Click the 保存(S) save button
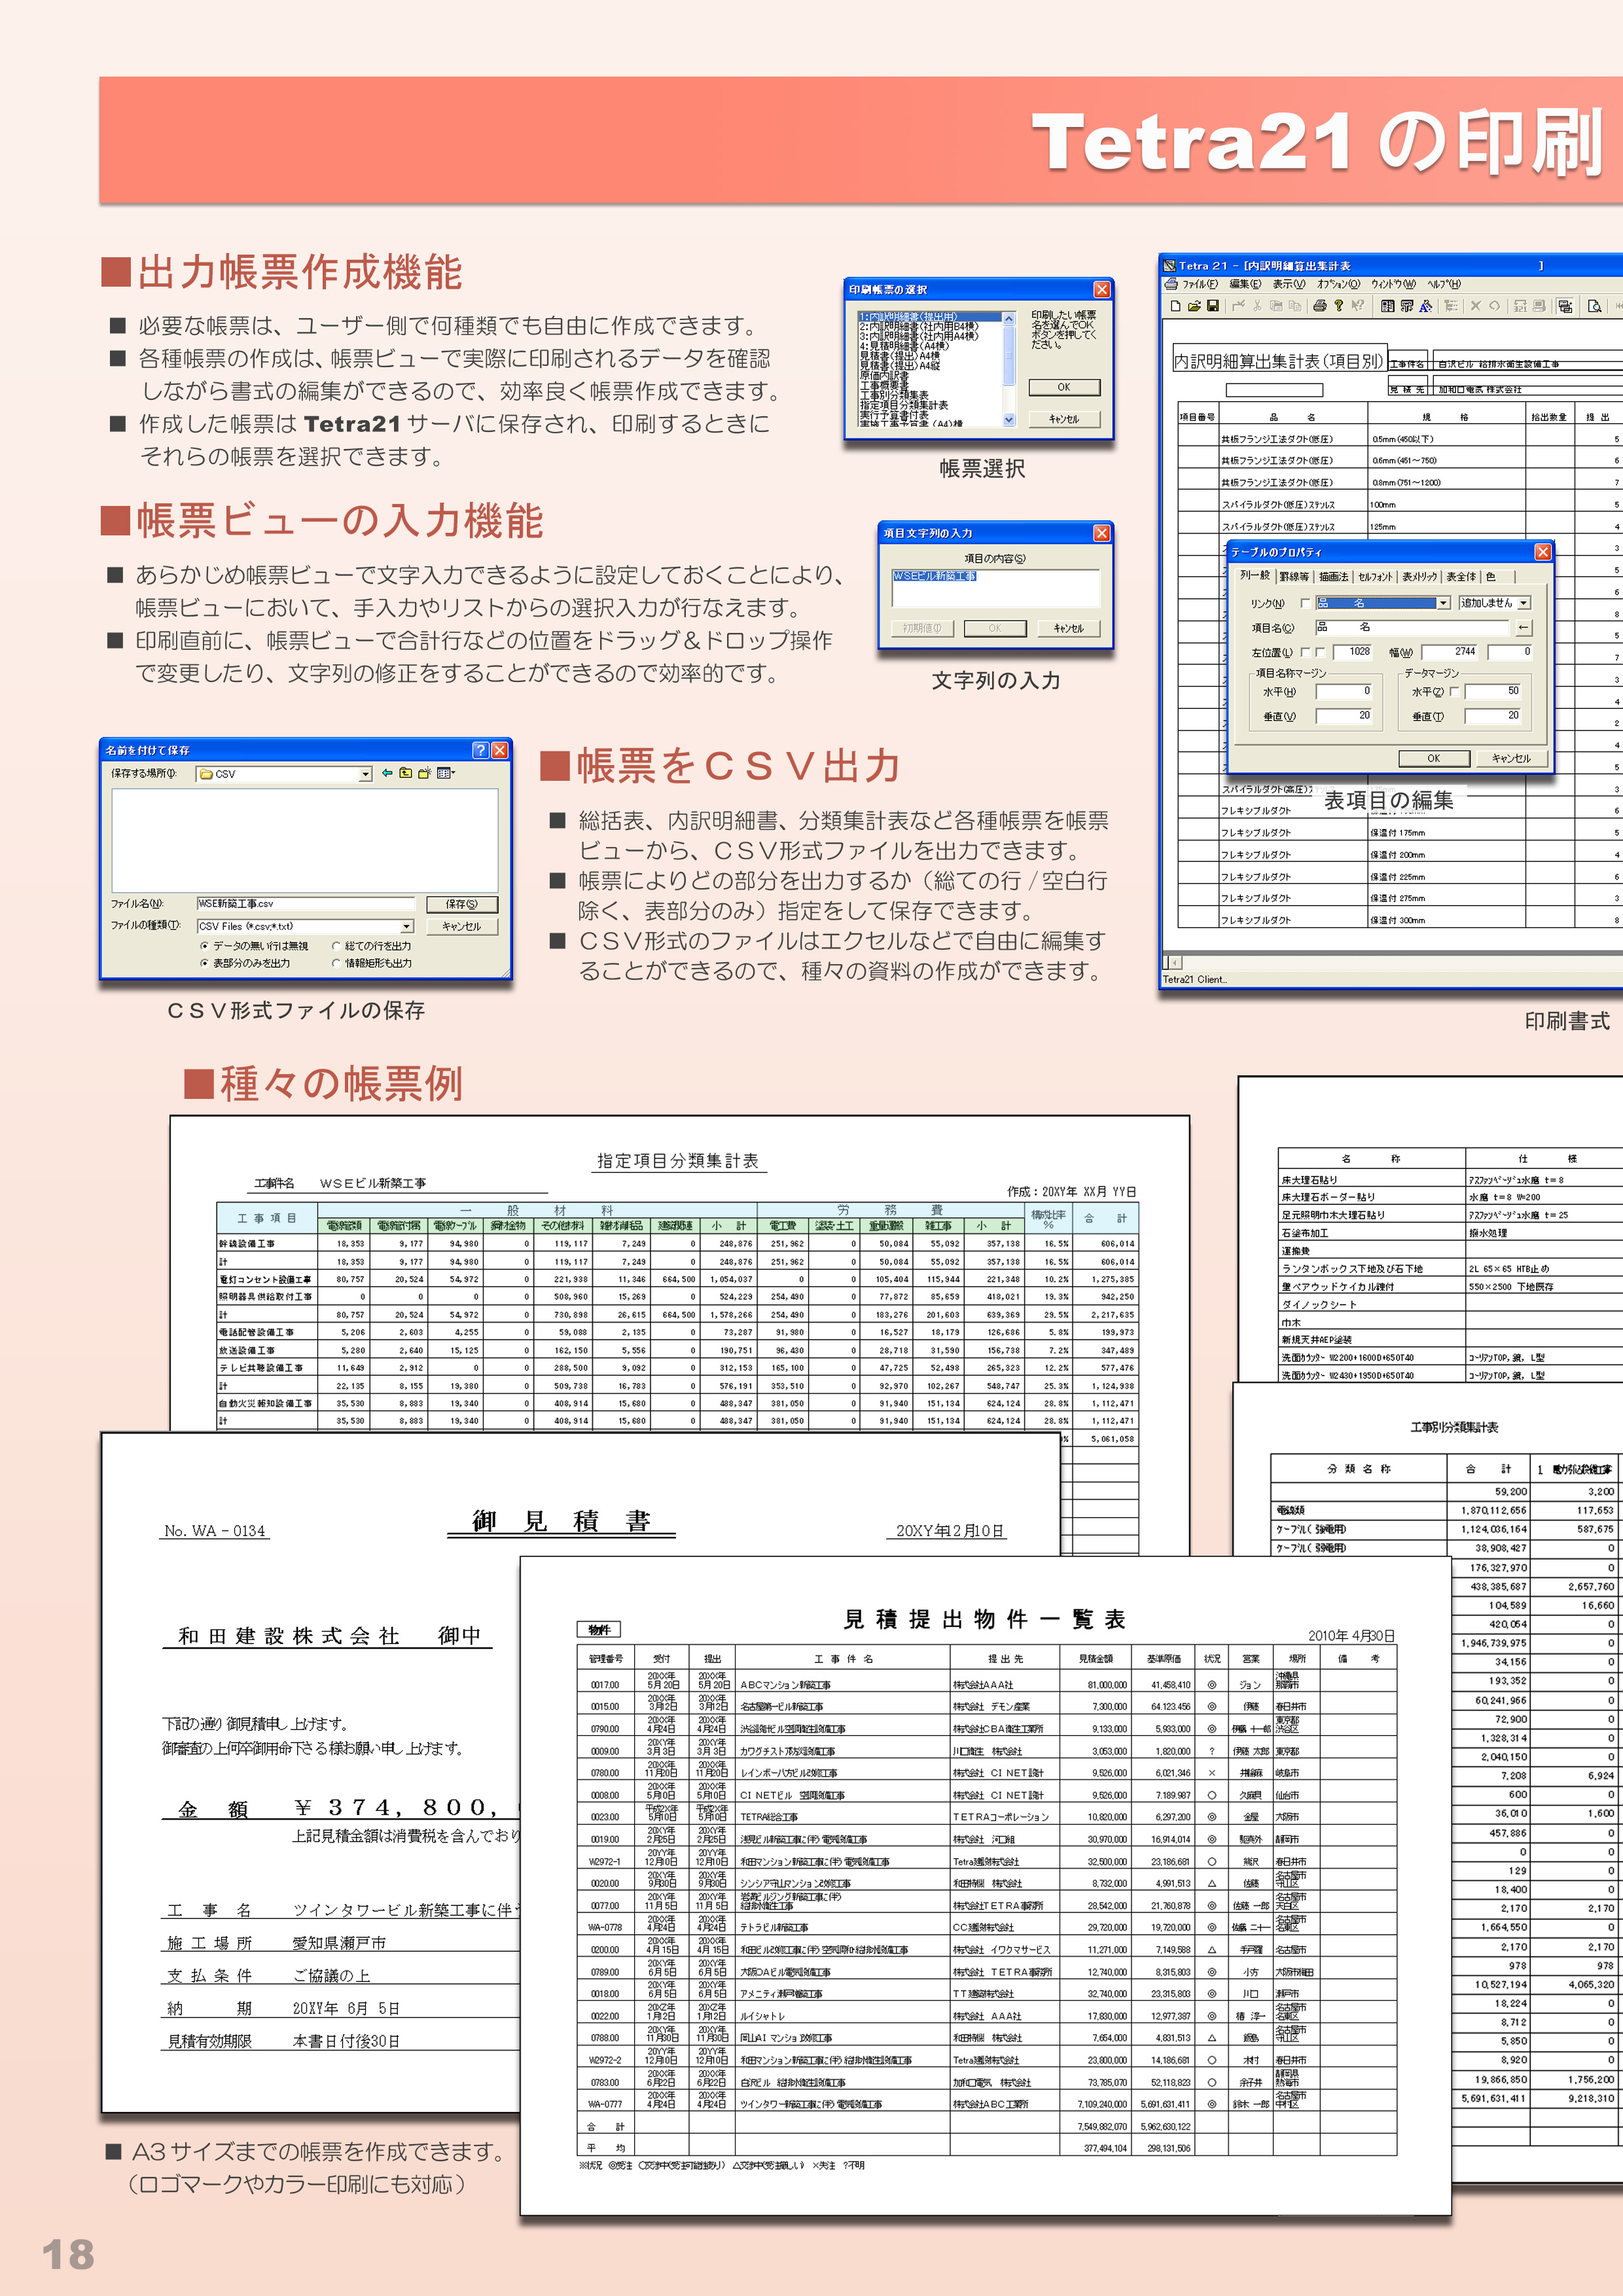Viewport: 1623px width, 2296px height. coord(461,904)
